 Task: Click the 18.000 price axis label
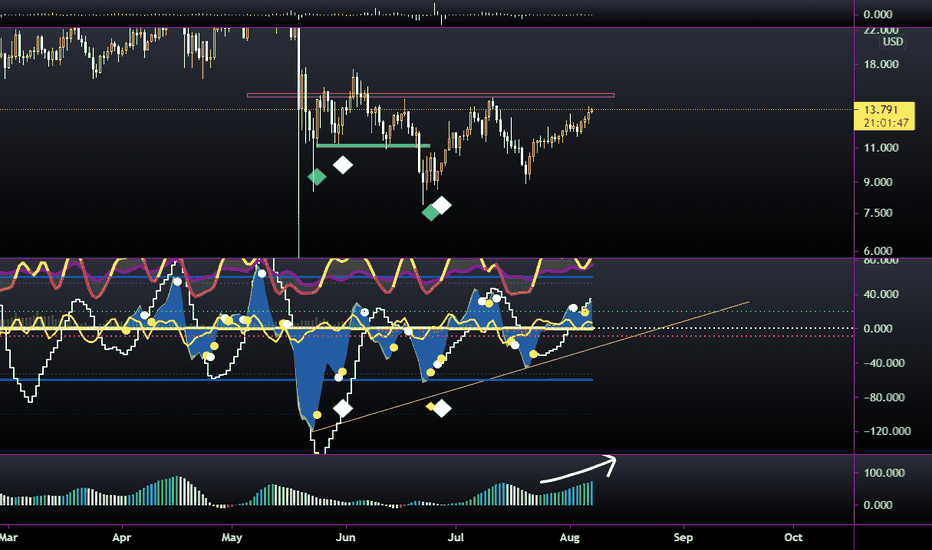point(881,64)
